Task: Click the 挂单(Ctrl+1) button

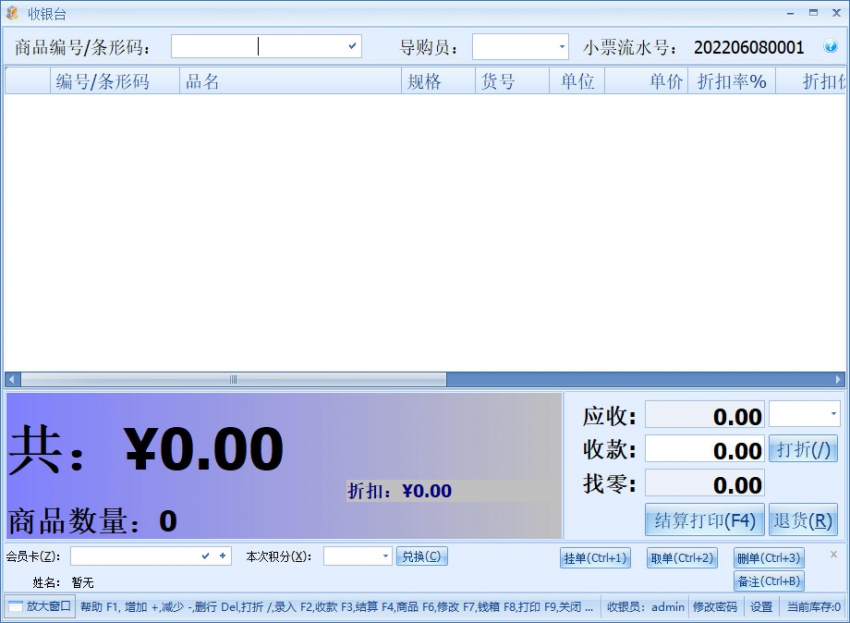Action: pos(595,559)
